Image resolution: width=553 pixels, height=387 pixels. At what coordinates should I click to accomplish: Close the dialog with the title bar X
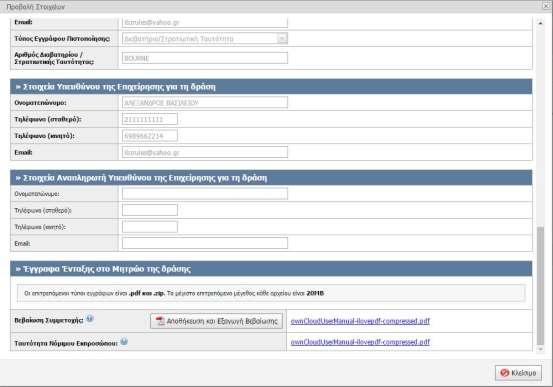click(x=546, y=6)
